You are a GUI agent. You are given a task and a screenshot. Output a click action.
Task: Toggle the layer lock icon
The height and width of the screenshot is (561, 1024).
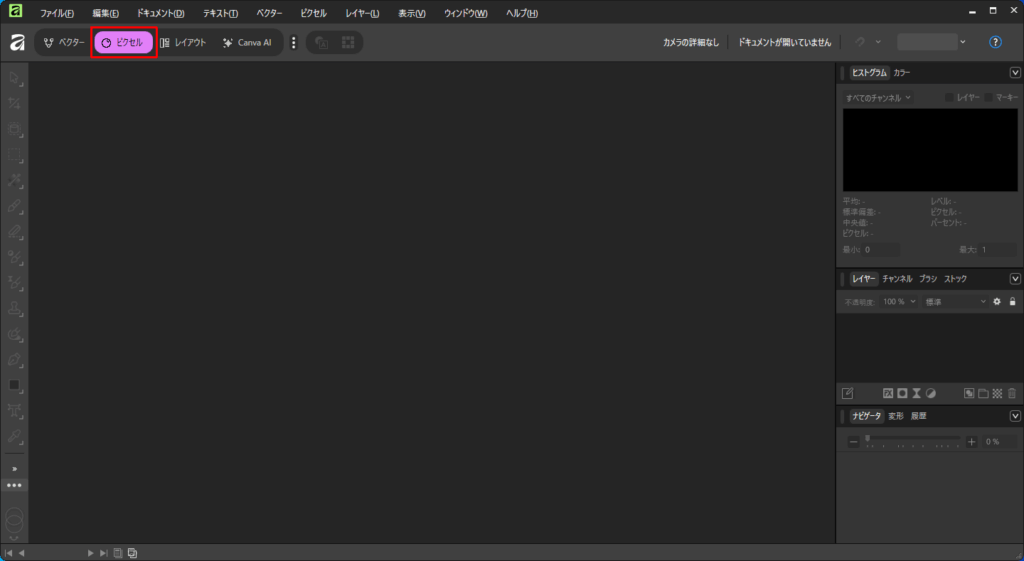1012,301
